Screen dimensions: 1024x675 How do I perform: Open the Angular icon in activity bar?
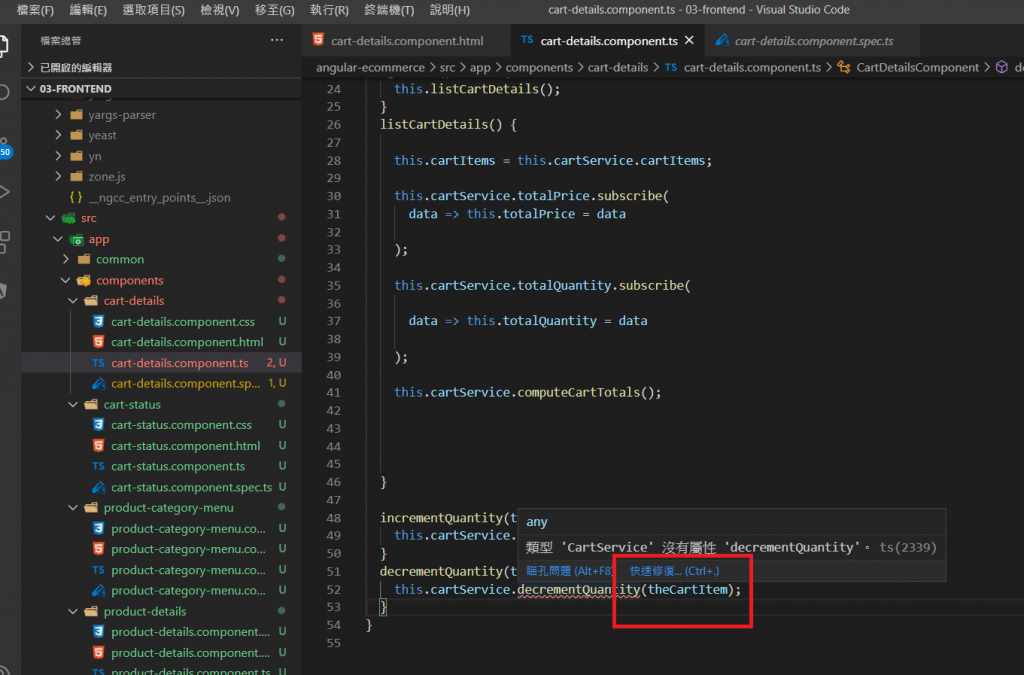4,291
